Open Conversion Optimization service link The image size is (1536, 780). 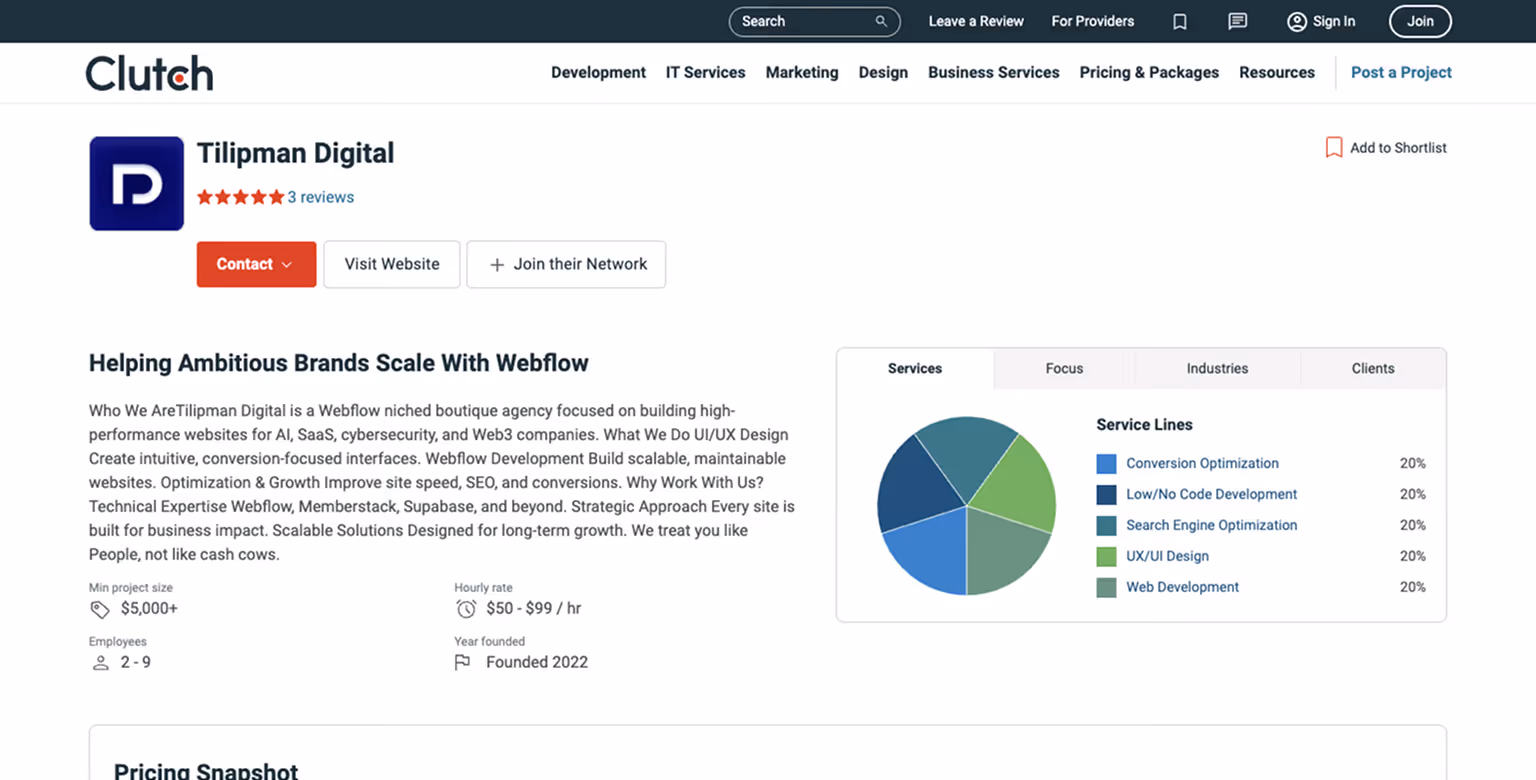click(x=1202, y=463)
